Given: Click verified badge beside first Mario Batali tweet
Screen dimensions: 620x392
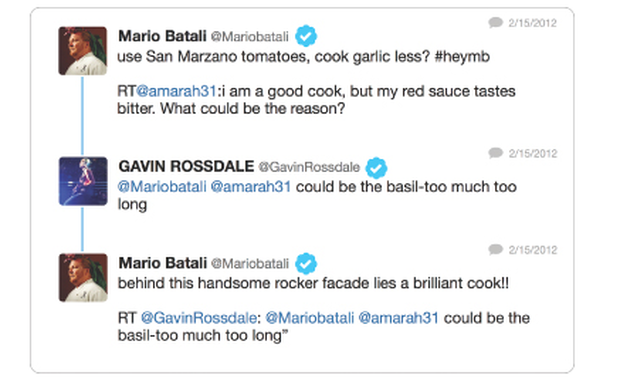Looking at the screenshot, I should click(x=306, y=36).
